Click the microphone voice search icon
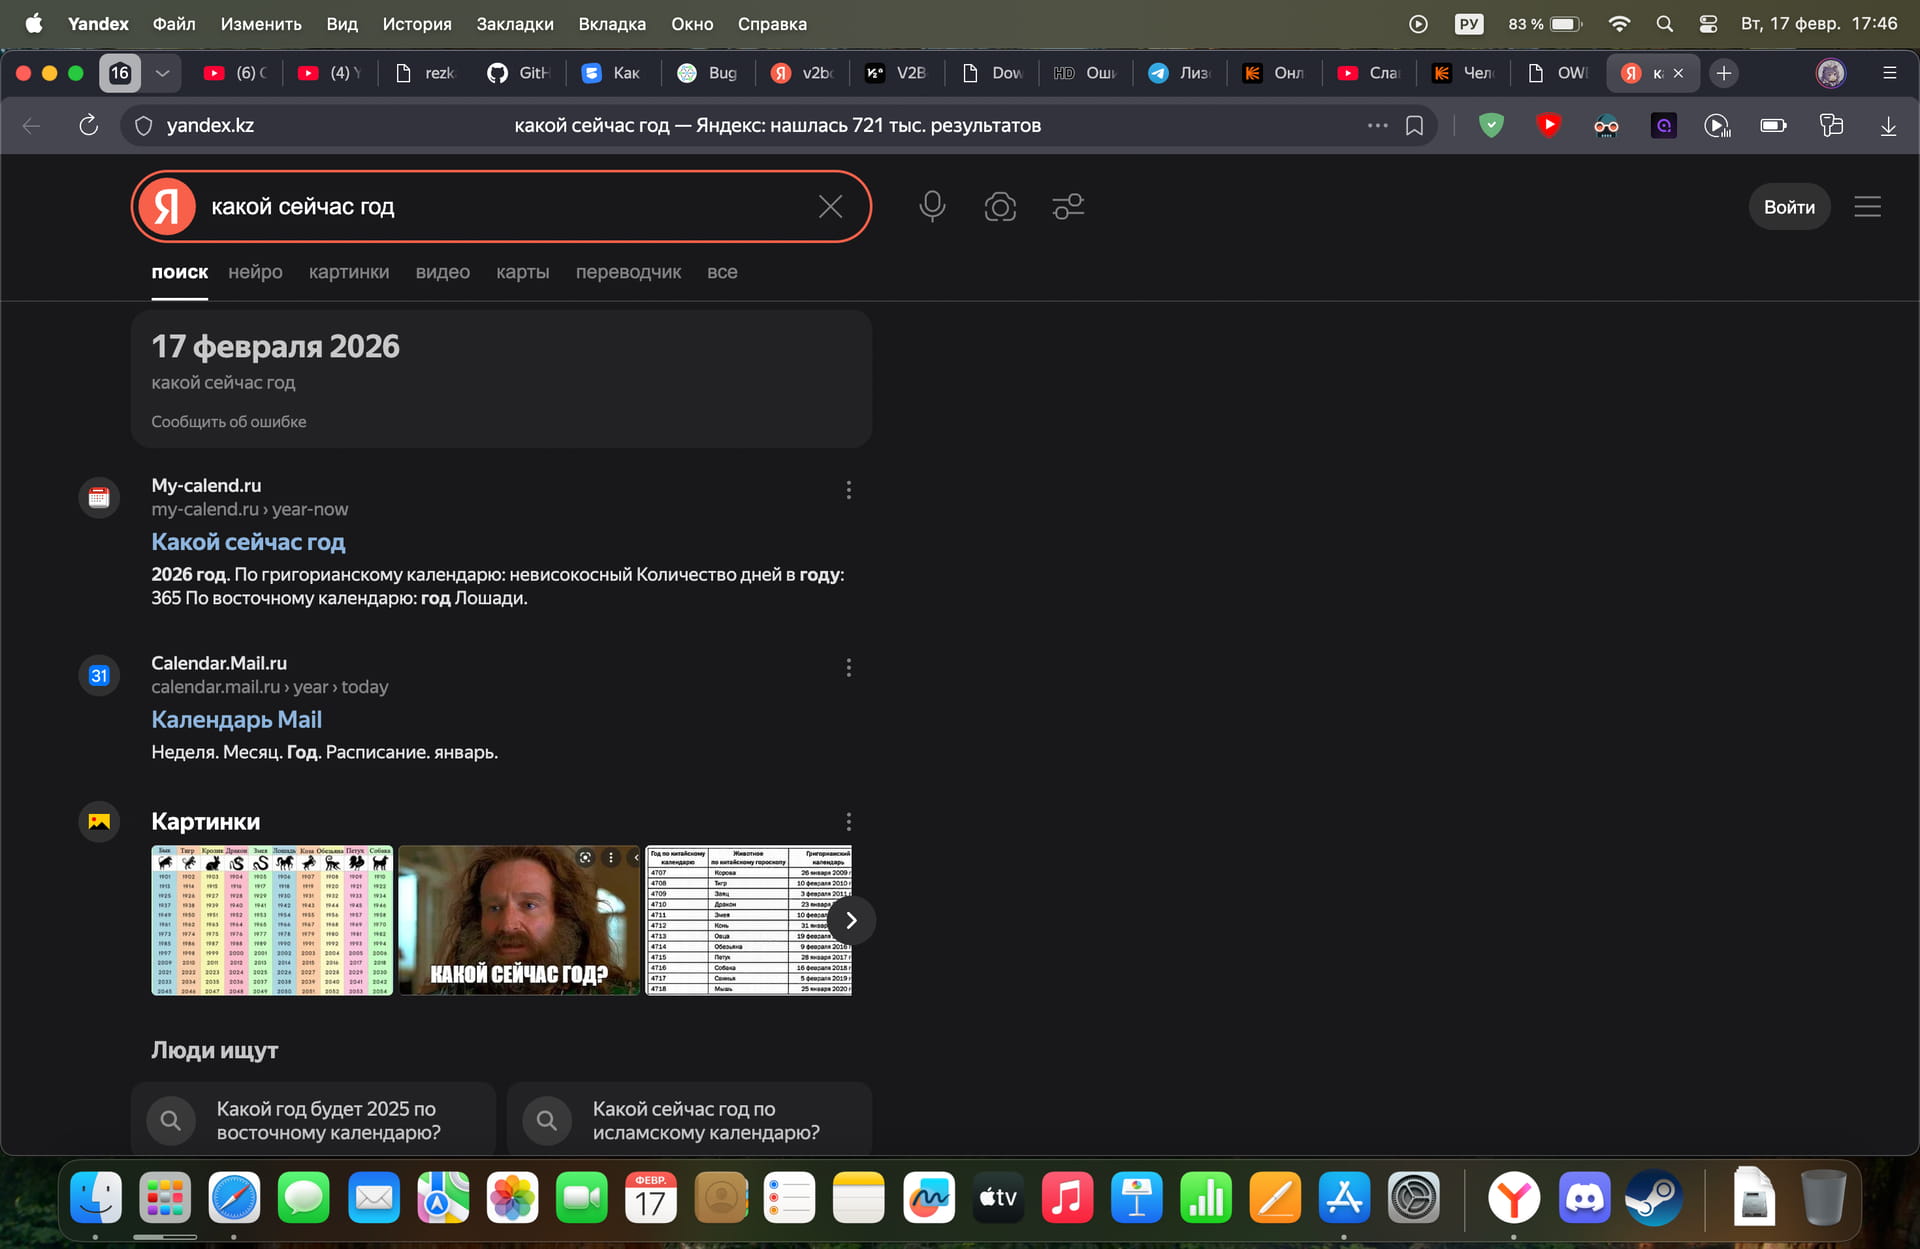This screenshot has width=1920, height=1249. [x=932, y=206]
